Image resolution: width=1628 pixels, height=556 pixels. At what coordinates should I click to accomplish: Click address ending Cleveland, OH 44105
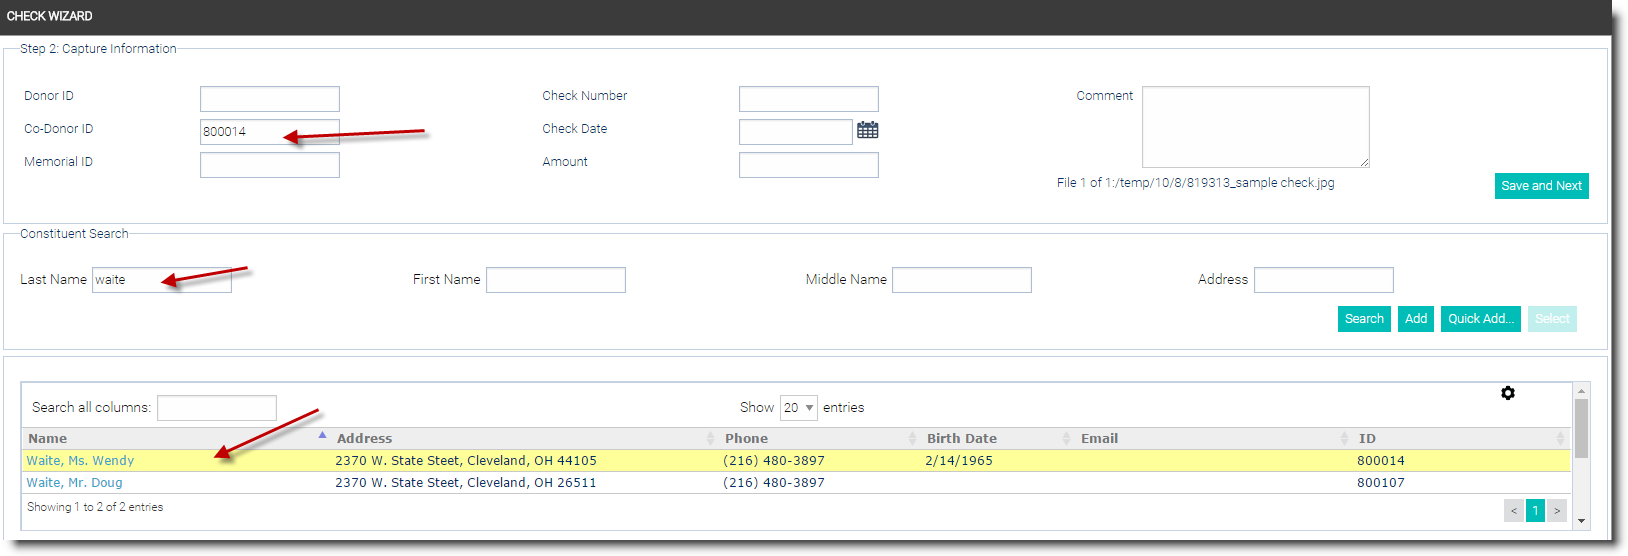[x=466, y=461]
